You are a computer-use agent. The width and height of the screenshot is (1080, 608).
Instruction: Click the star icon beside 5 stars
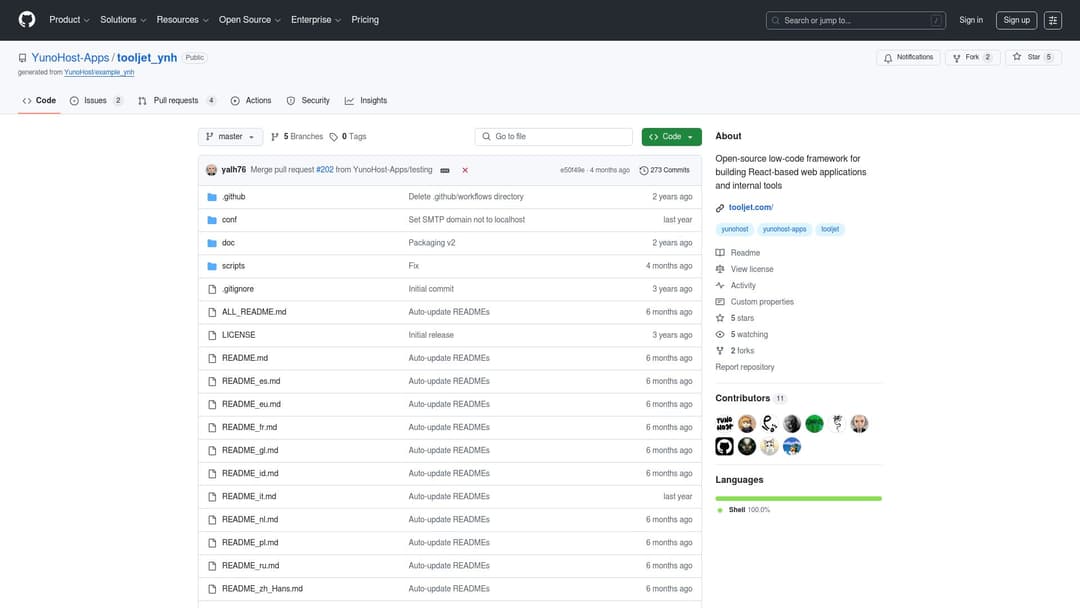720,318
